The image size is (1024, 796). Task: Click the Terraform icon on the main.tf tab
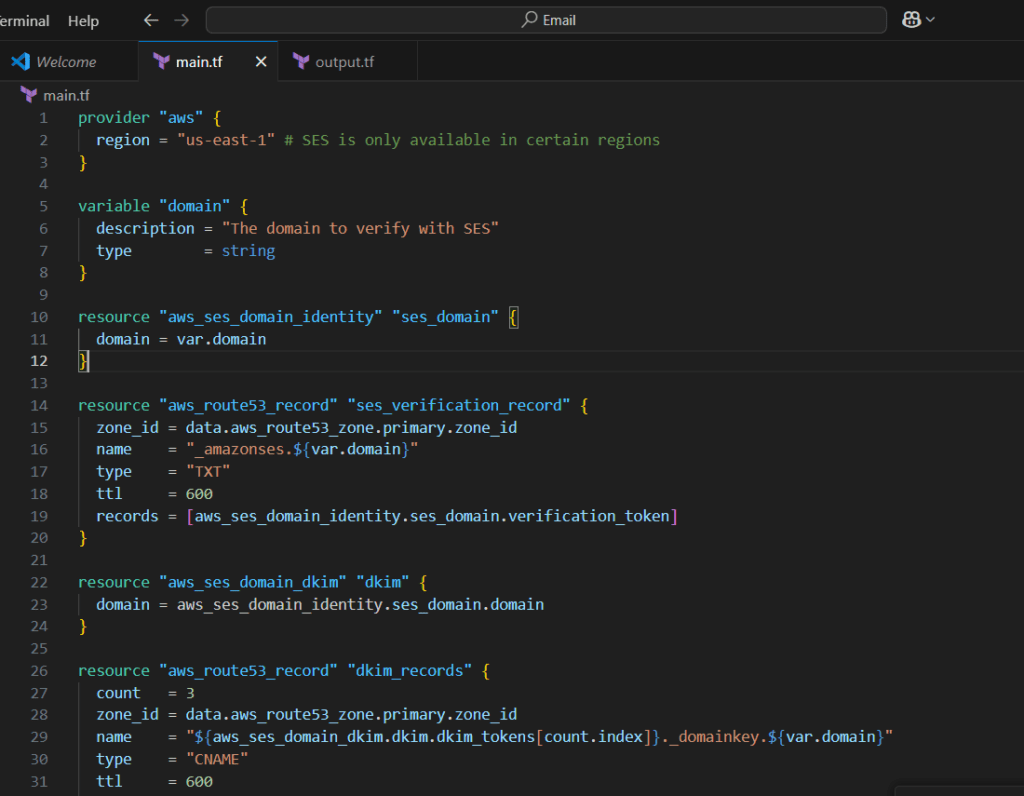click(x=160, y=61)
